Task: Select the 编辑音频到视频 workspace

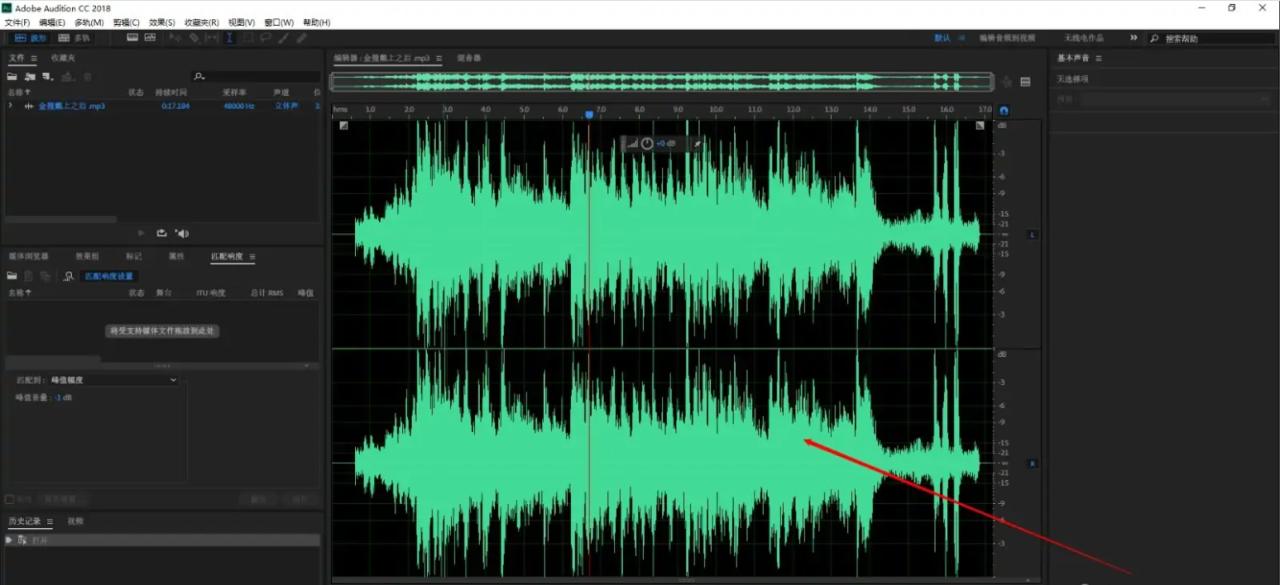Action: pyautogui.click(x=1006, y=38)
